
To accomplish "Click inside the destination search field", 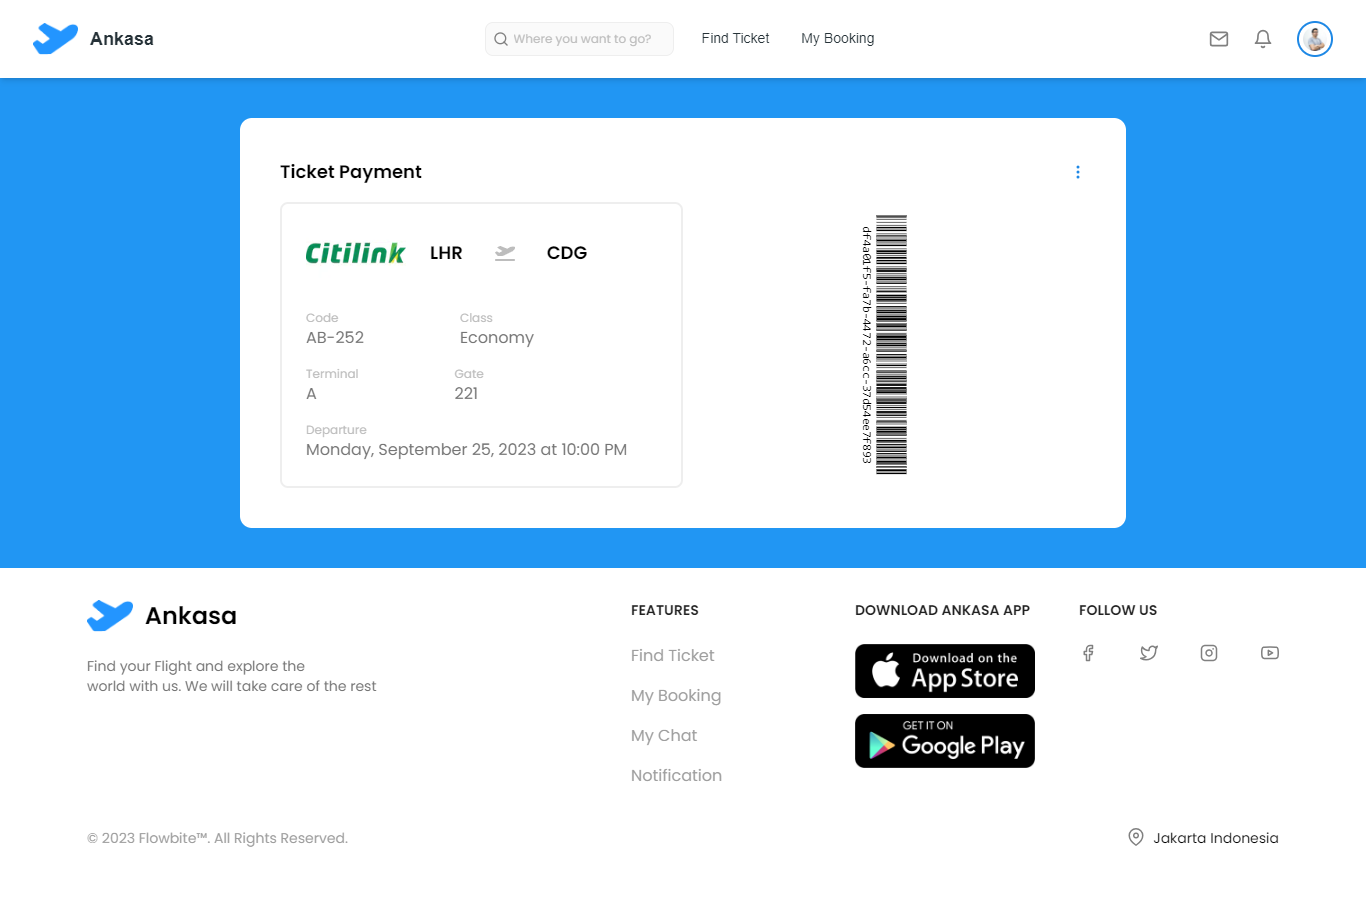I will [x=579, y=39].
